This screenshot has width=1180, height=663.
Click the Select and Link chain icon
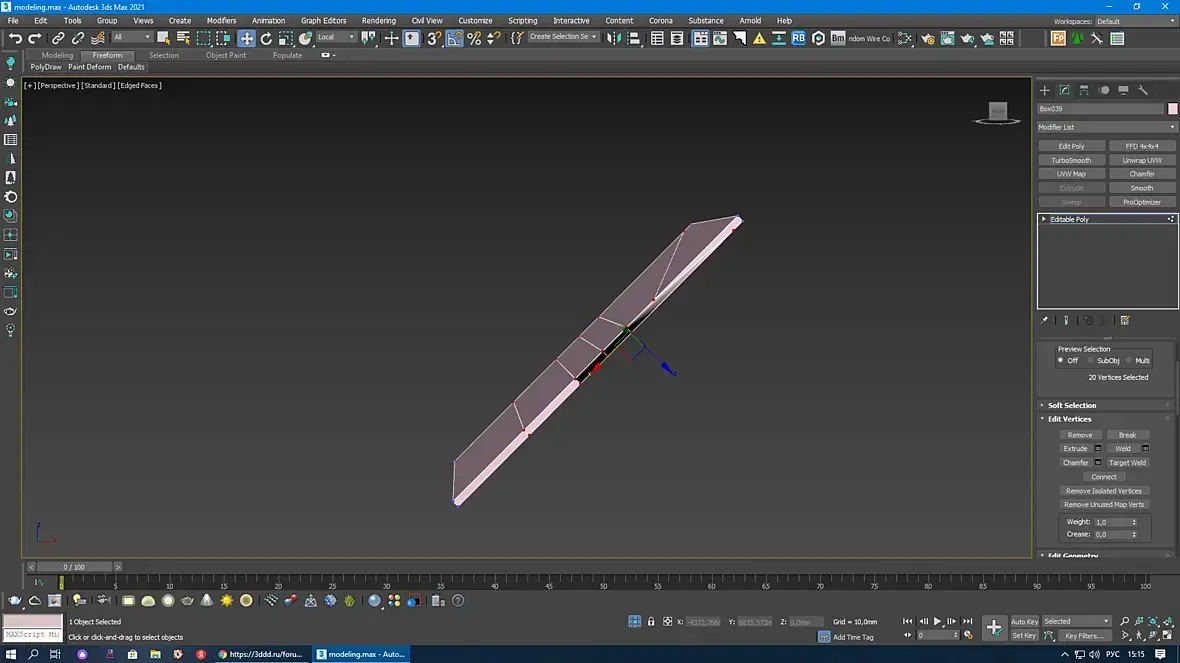tap(58, 38)
